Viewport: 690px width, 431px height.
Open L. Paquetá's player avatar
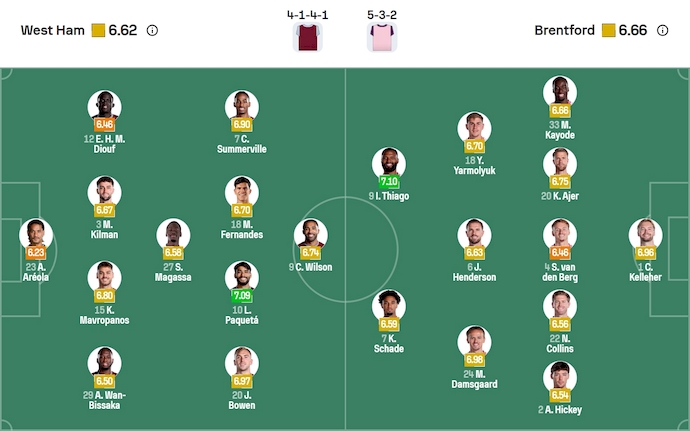pos(241,277)
